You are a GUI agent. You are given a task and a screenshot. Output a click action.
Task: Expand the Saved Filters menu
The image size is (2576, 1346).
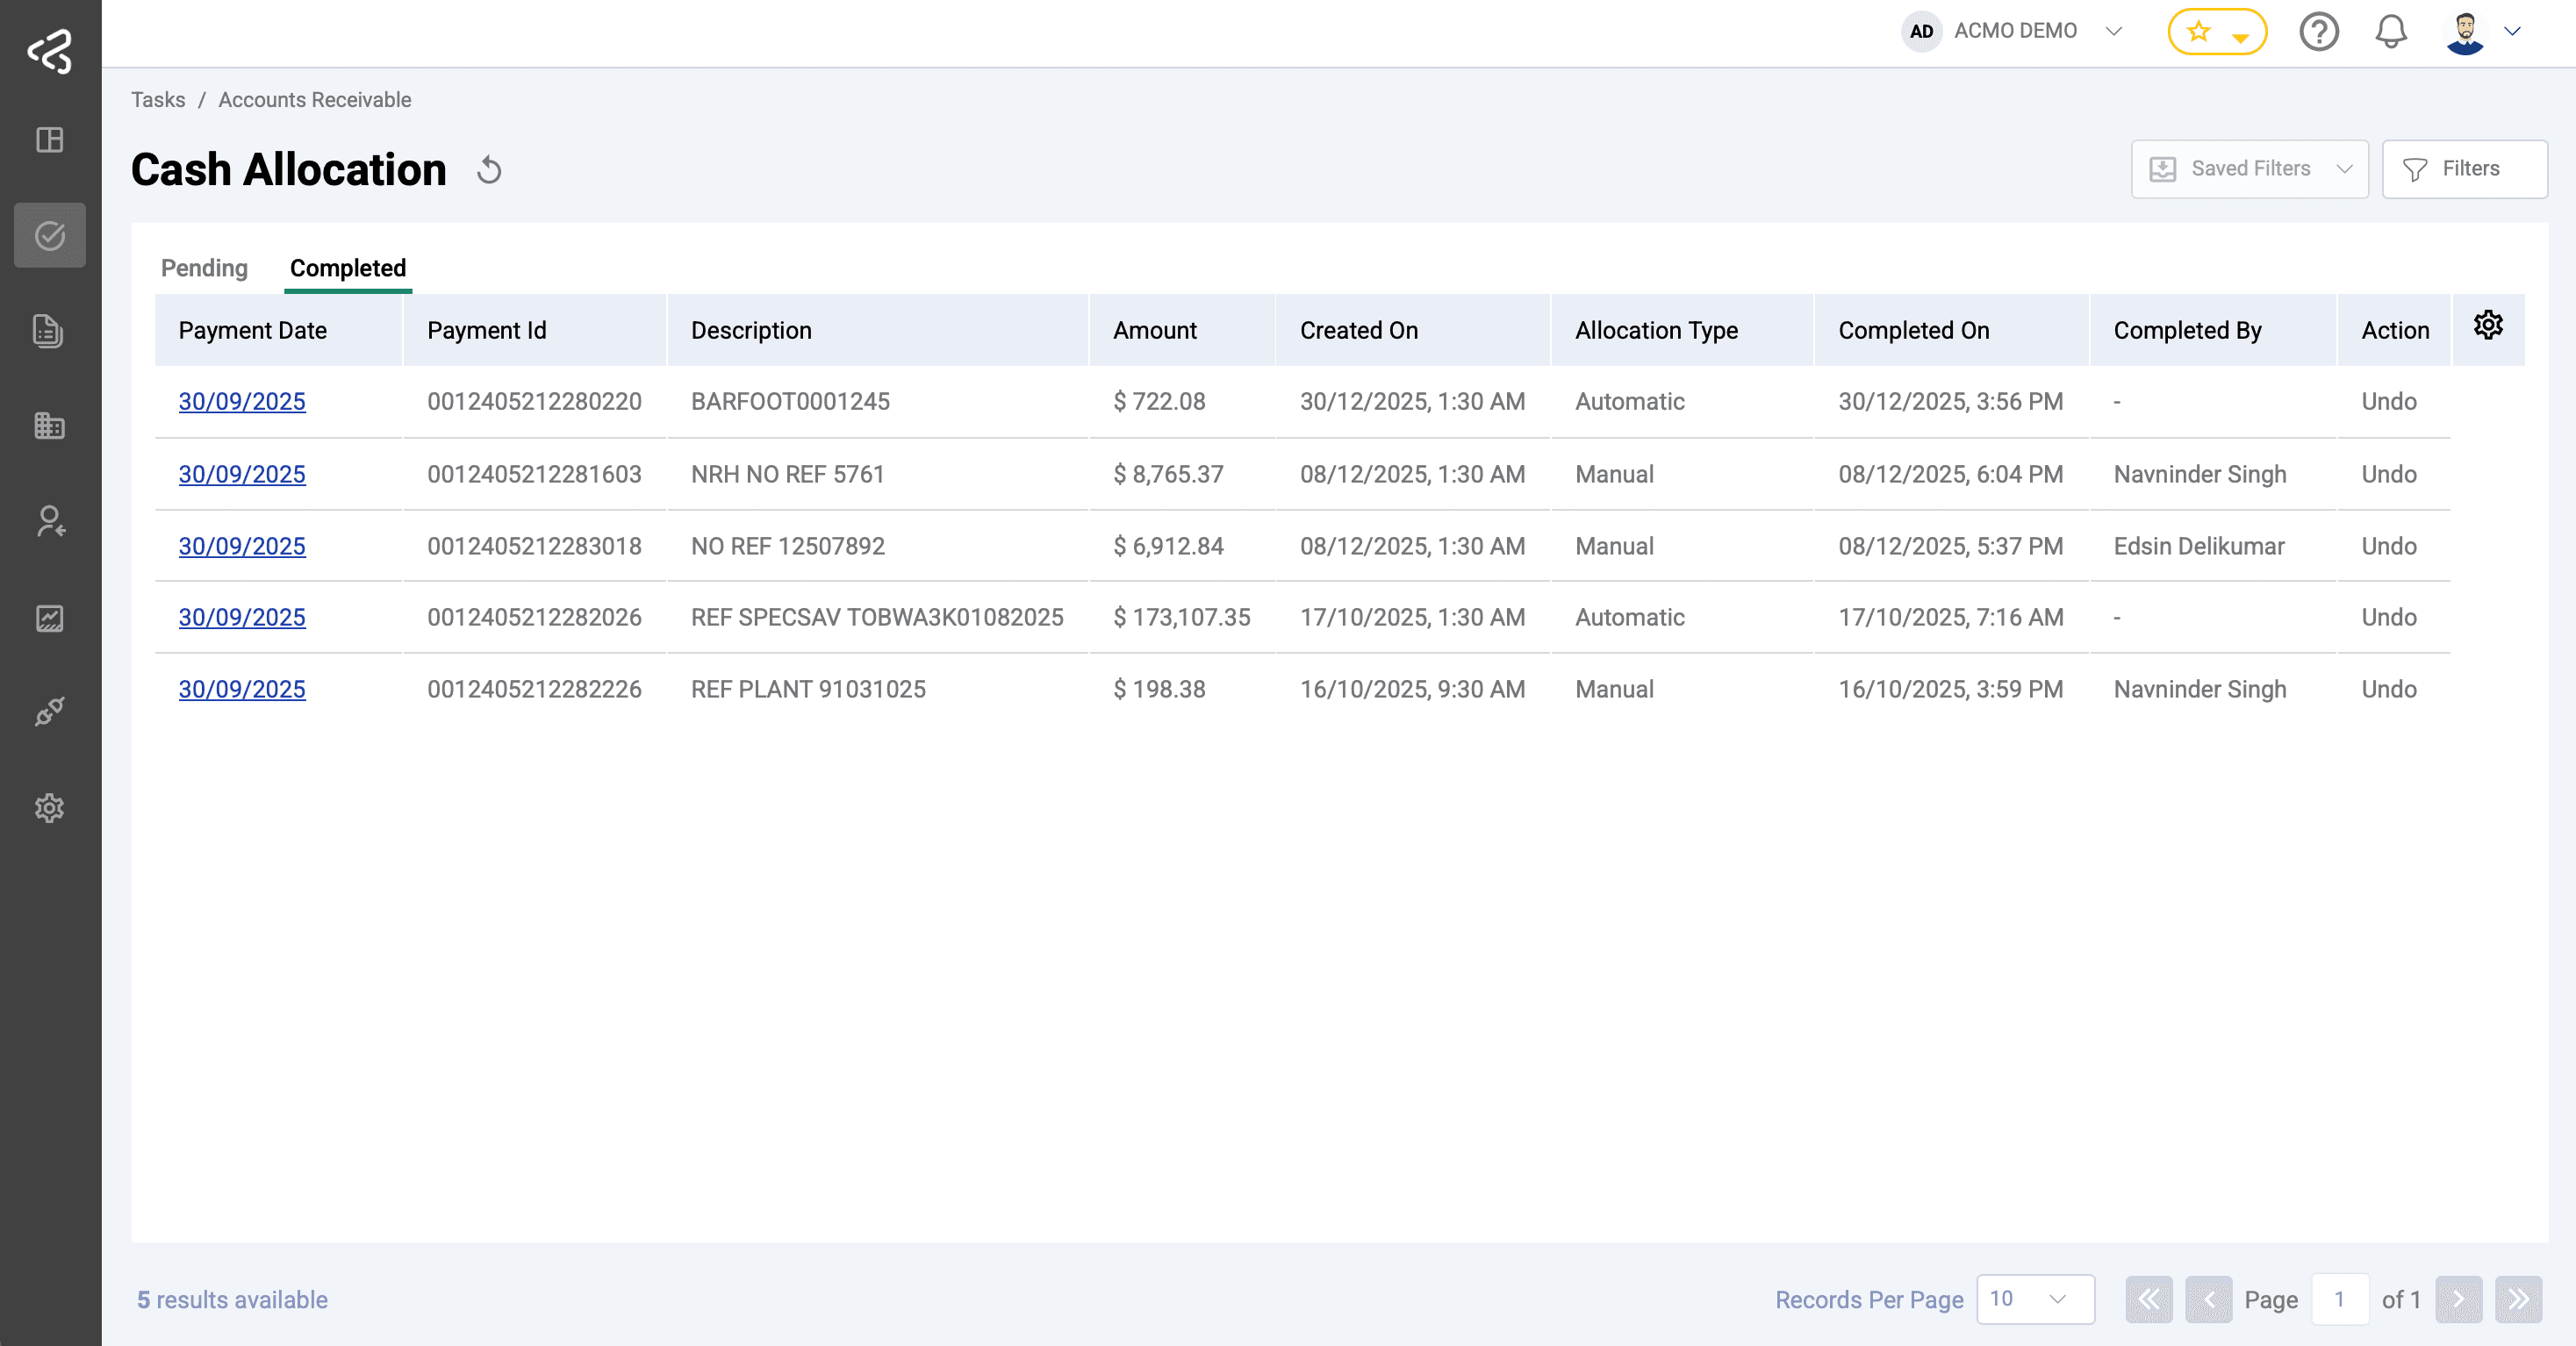[2249, 168]
